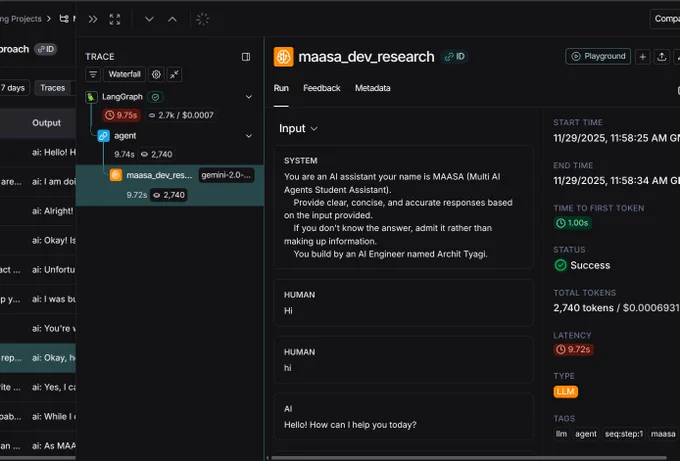Click the Success status label
This screenshot has height=461, width=680.
590,265
